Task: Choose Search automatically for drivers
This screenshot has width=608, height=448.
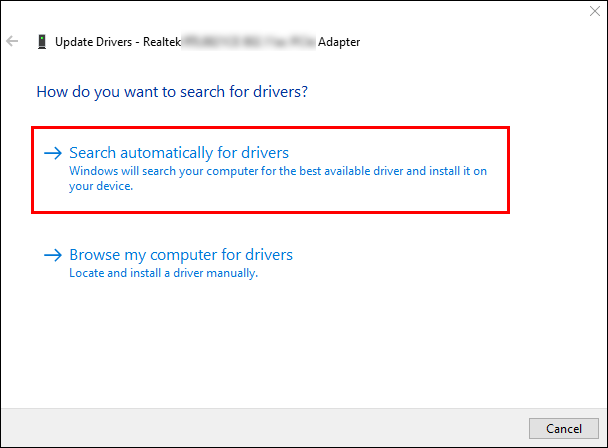Action: click(178, 153)
